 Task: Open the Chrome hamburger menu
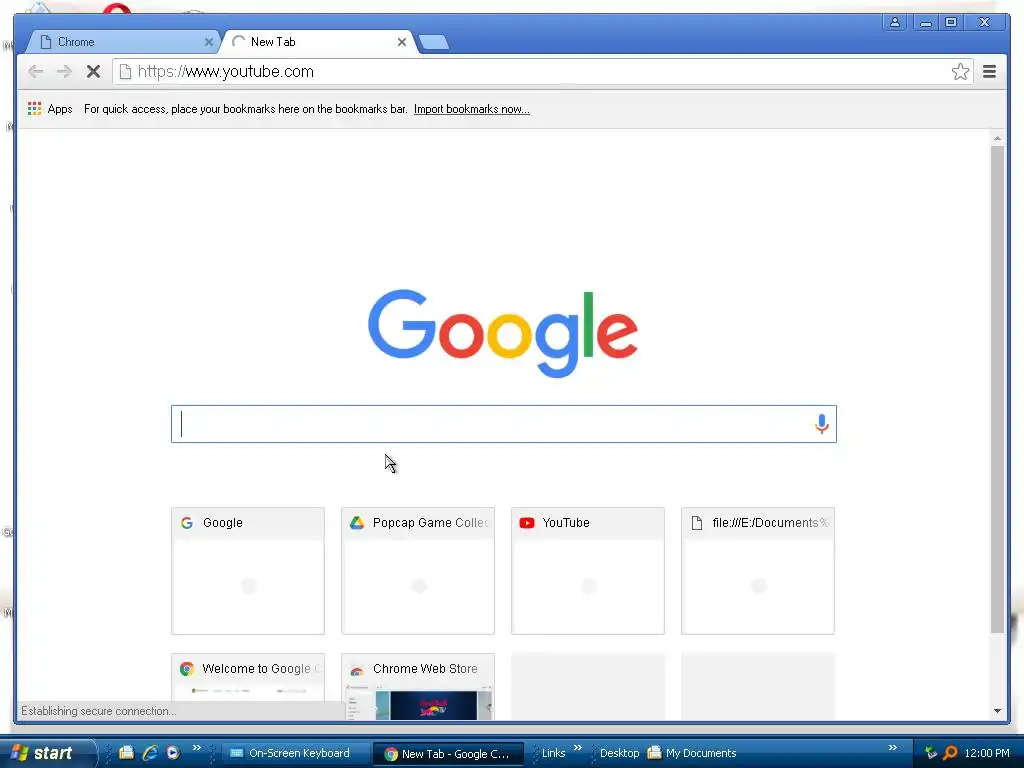(989, 72)
